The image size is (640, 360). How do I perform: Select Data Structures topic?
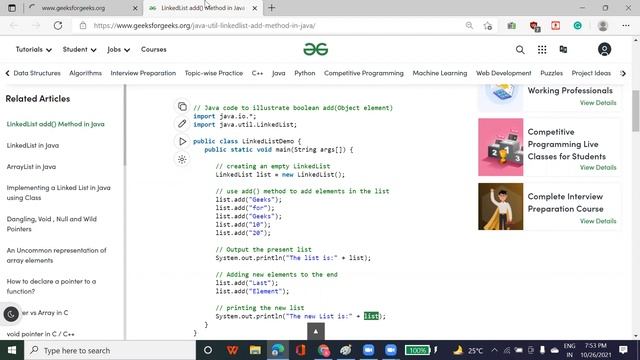click(x=37, y=73)
